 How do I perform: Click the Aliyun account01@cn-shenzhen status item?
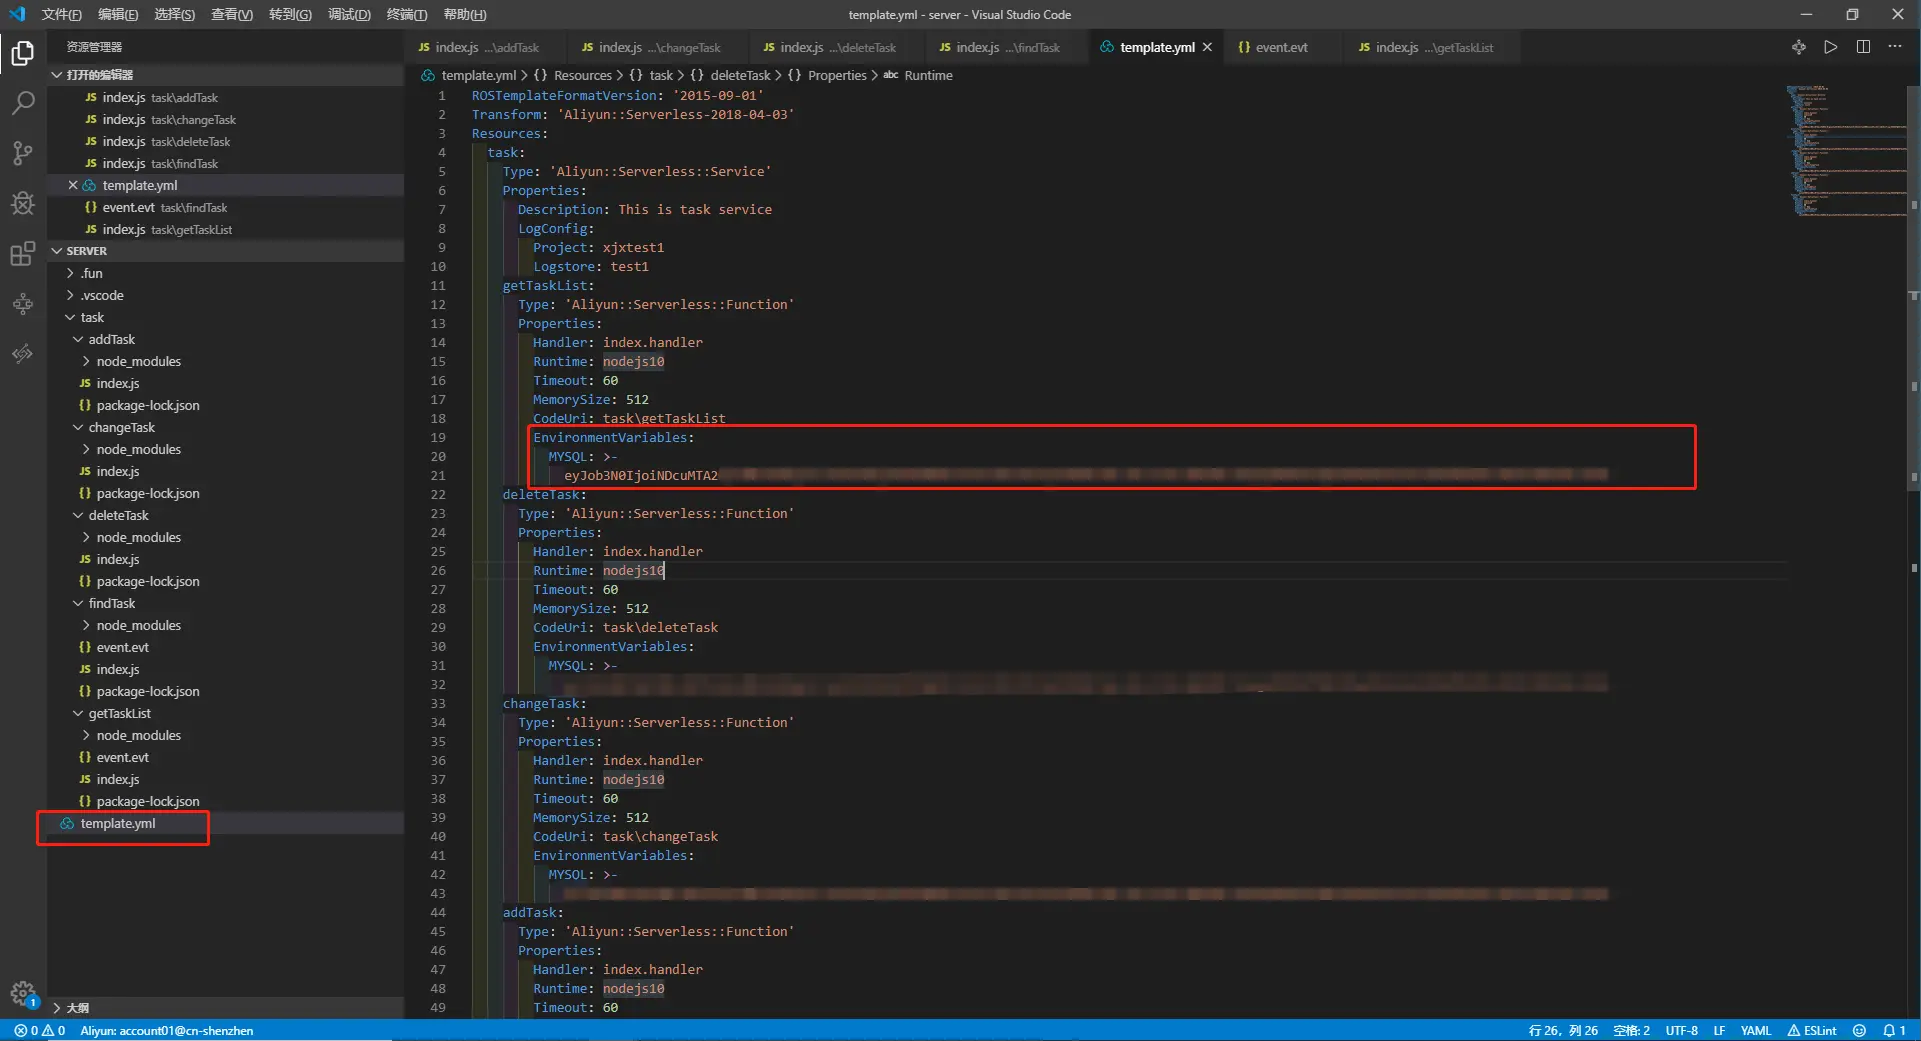(167, 1030)
